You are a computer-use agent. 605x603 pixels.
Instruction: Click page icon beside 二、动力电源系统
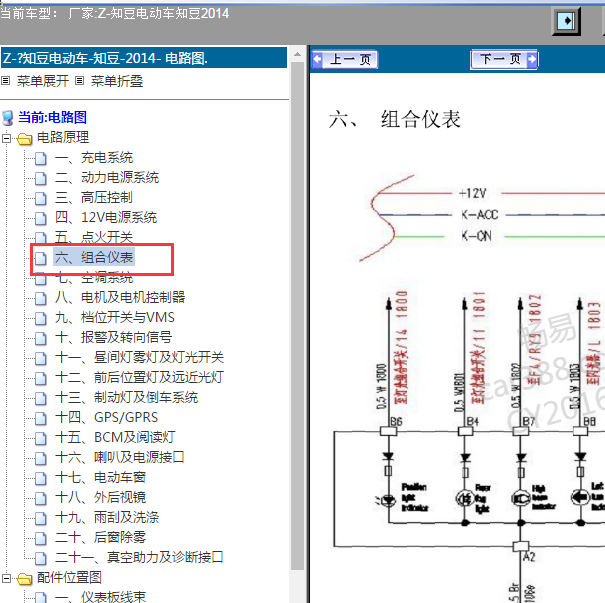41,179
